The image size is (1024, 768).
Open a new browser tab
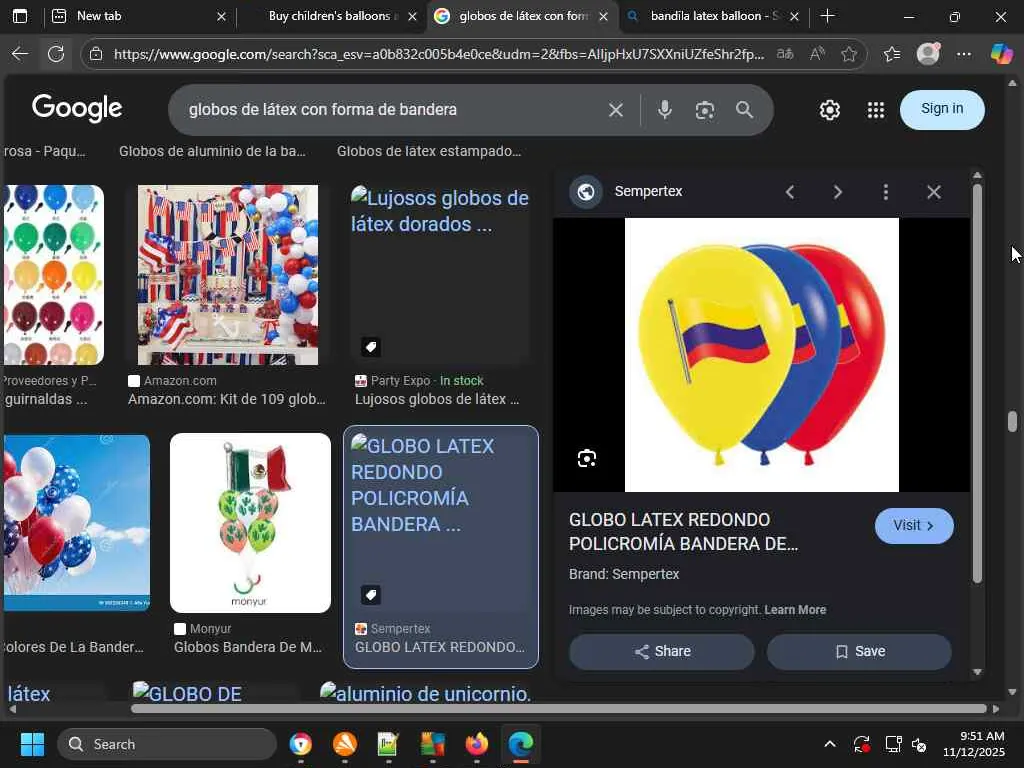point(827,16)
